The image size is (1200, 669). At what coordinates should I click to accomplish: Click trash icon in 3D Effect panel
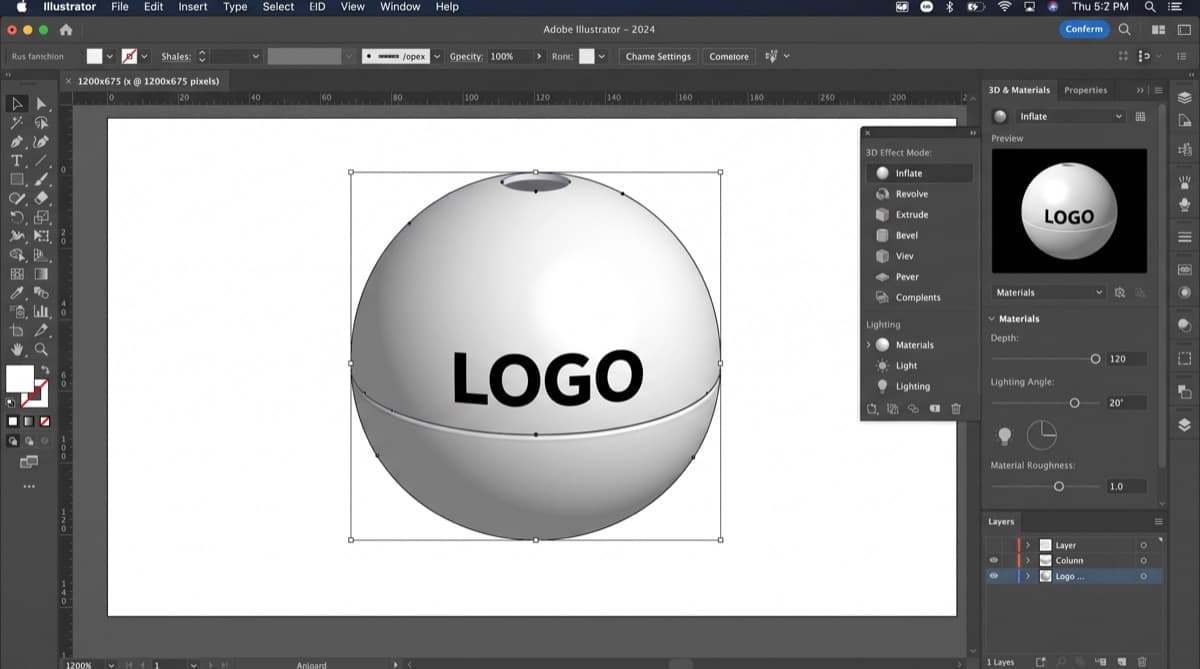pos(956,409)
